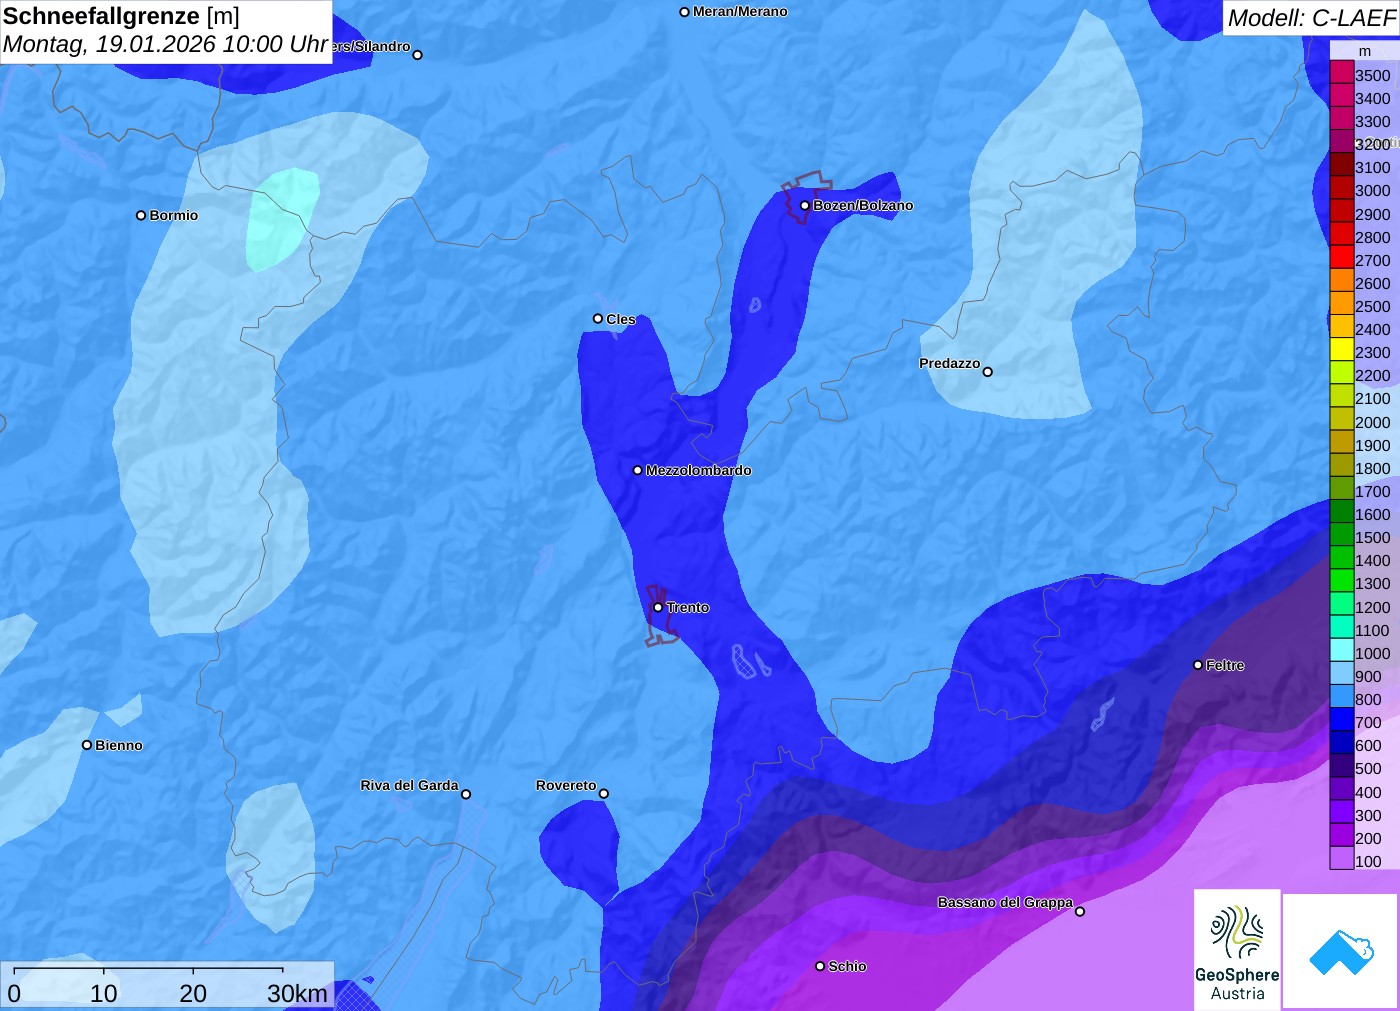Click the date Montag, 19.01.2026 10:00 Uhr
The width and height of the screenshot is (1400, 1011).
(166, 44)
